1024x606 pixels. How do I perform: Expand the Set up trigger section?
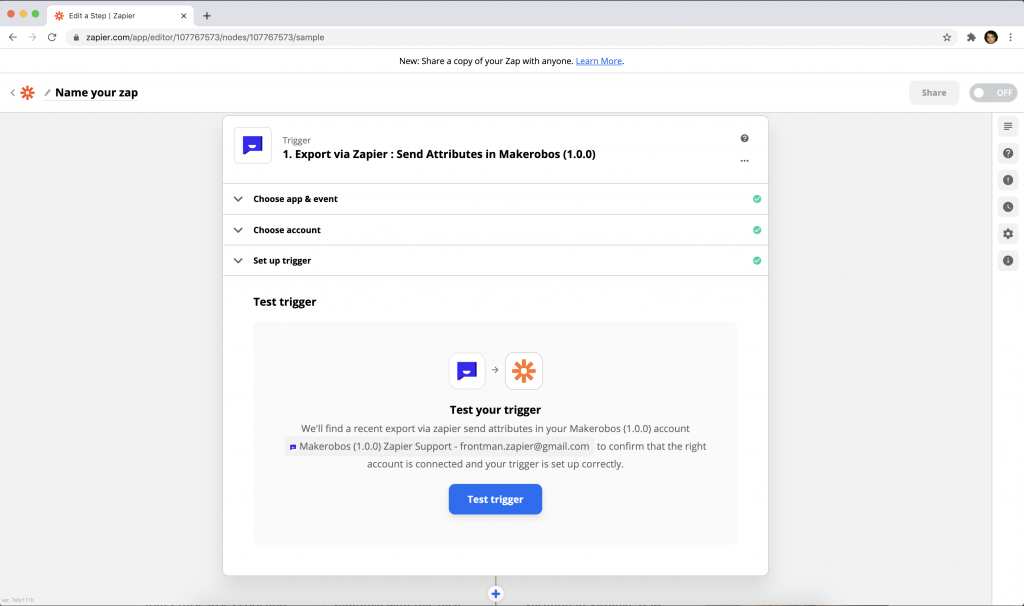pos(495,261)
